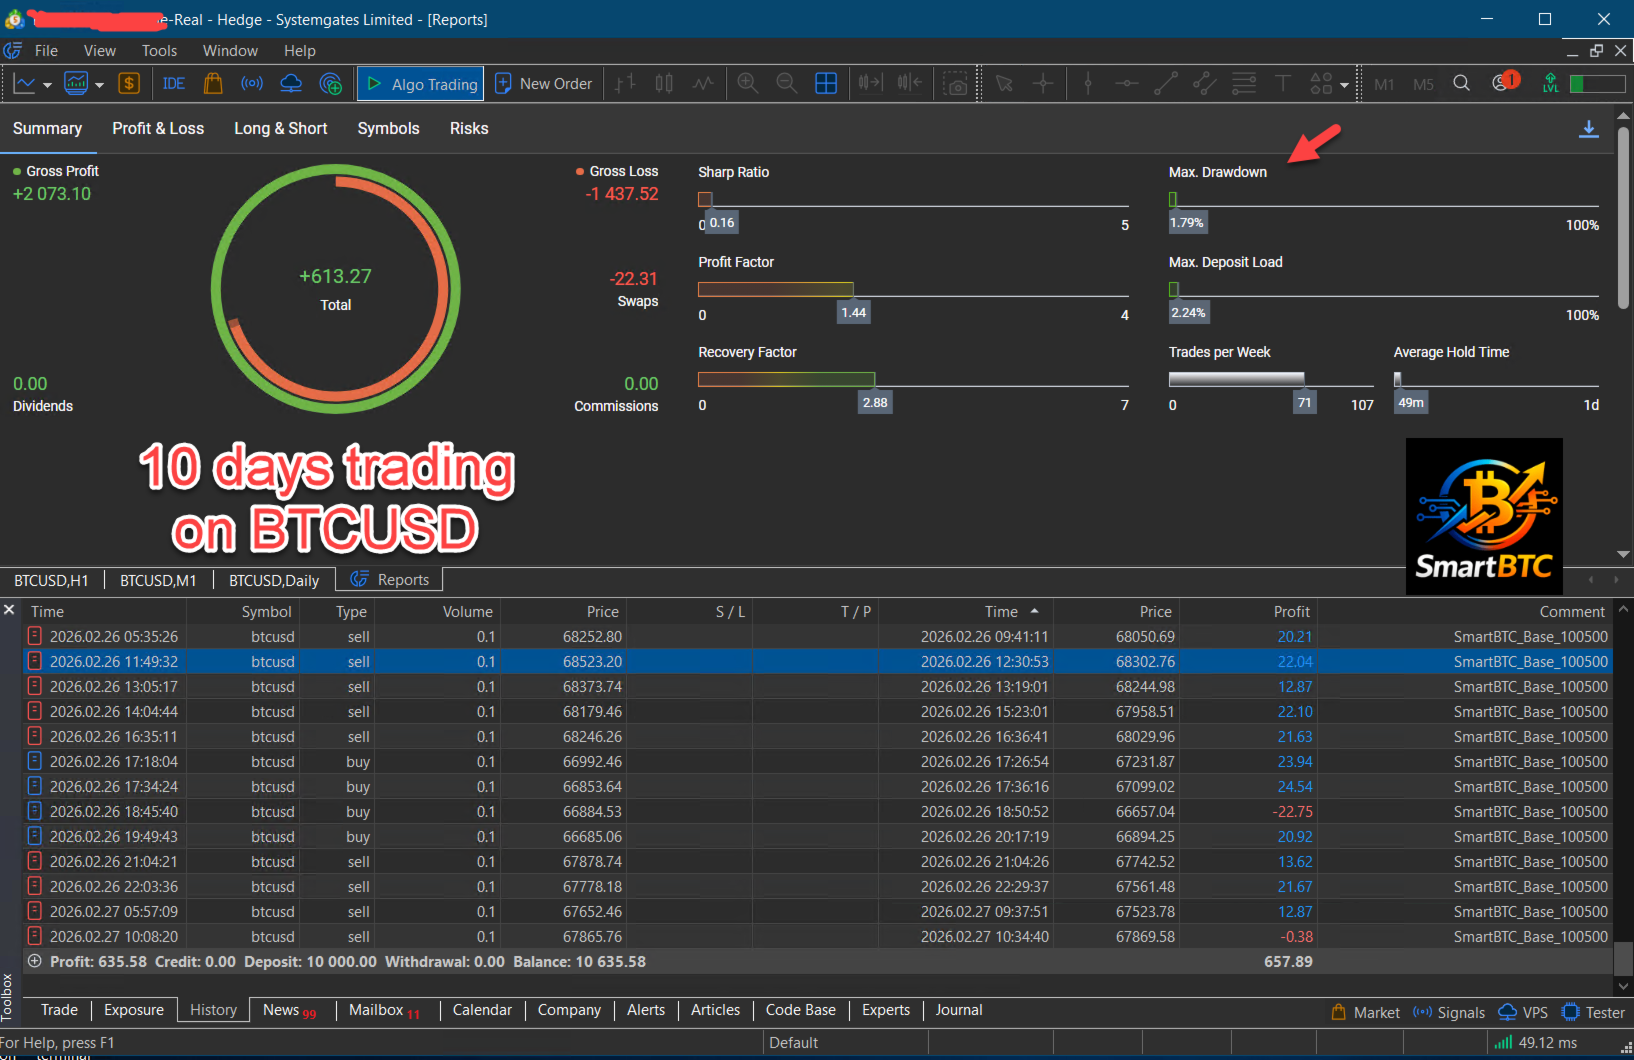Switch chart to line chart

click(703, 84)
